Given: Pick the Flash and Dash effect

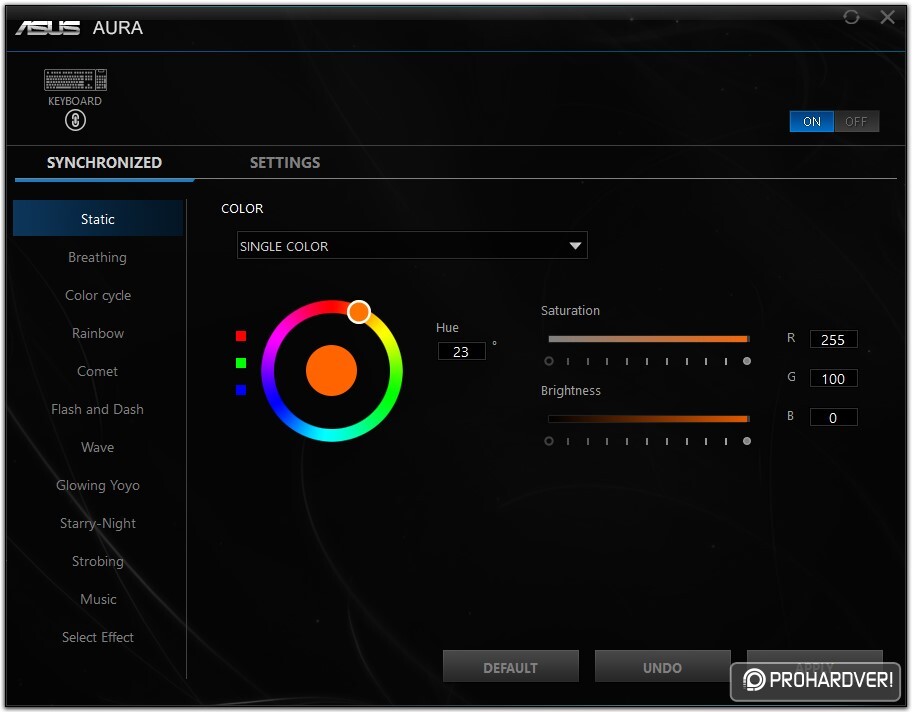Looking at the screenshot, I should coord(98,410).
